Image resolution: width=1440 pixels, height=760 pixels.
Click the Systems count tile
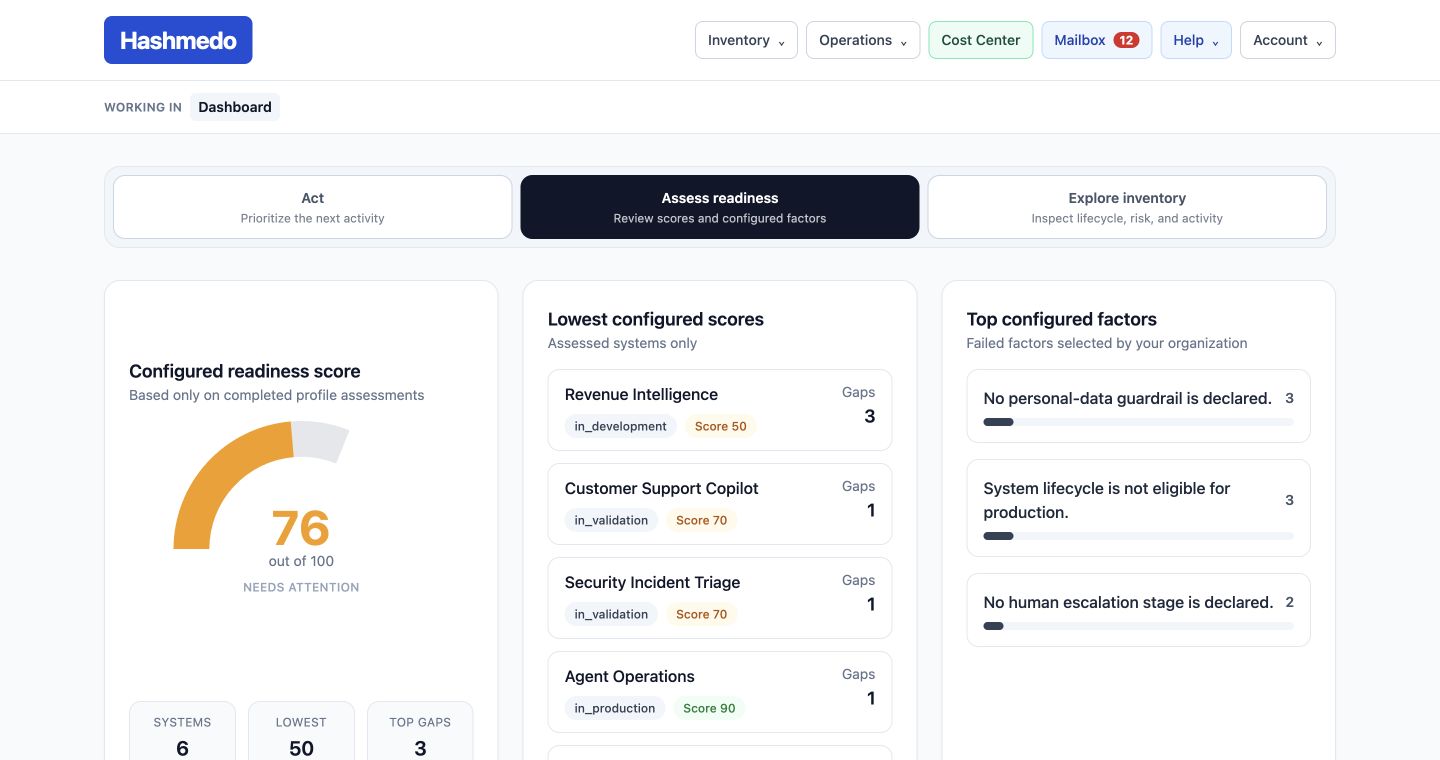[x=182, y=732]
